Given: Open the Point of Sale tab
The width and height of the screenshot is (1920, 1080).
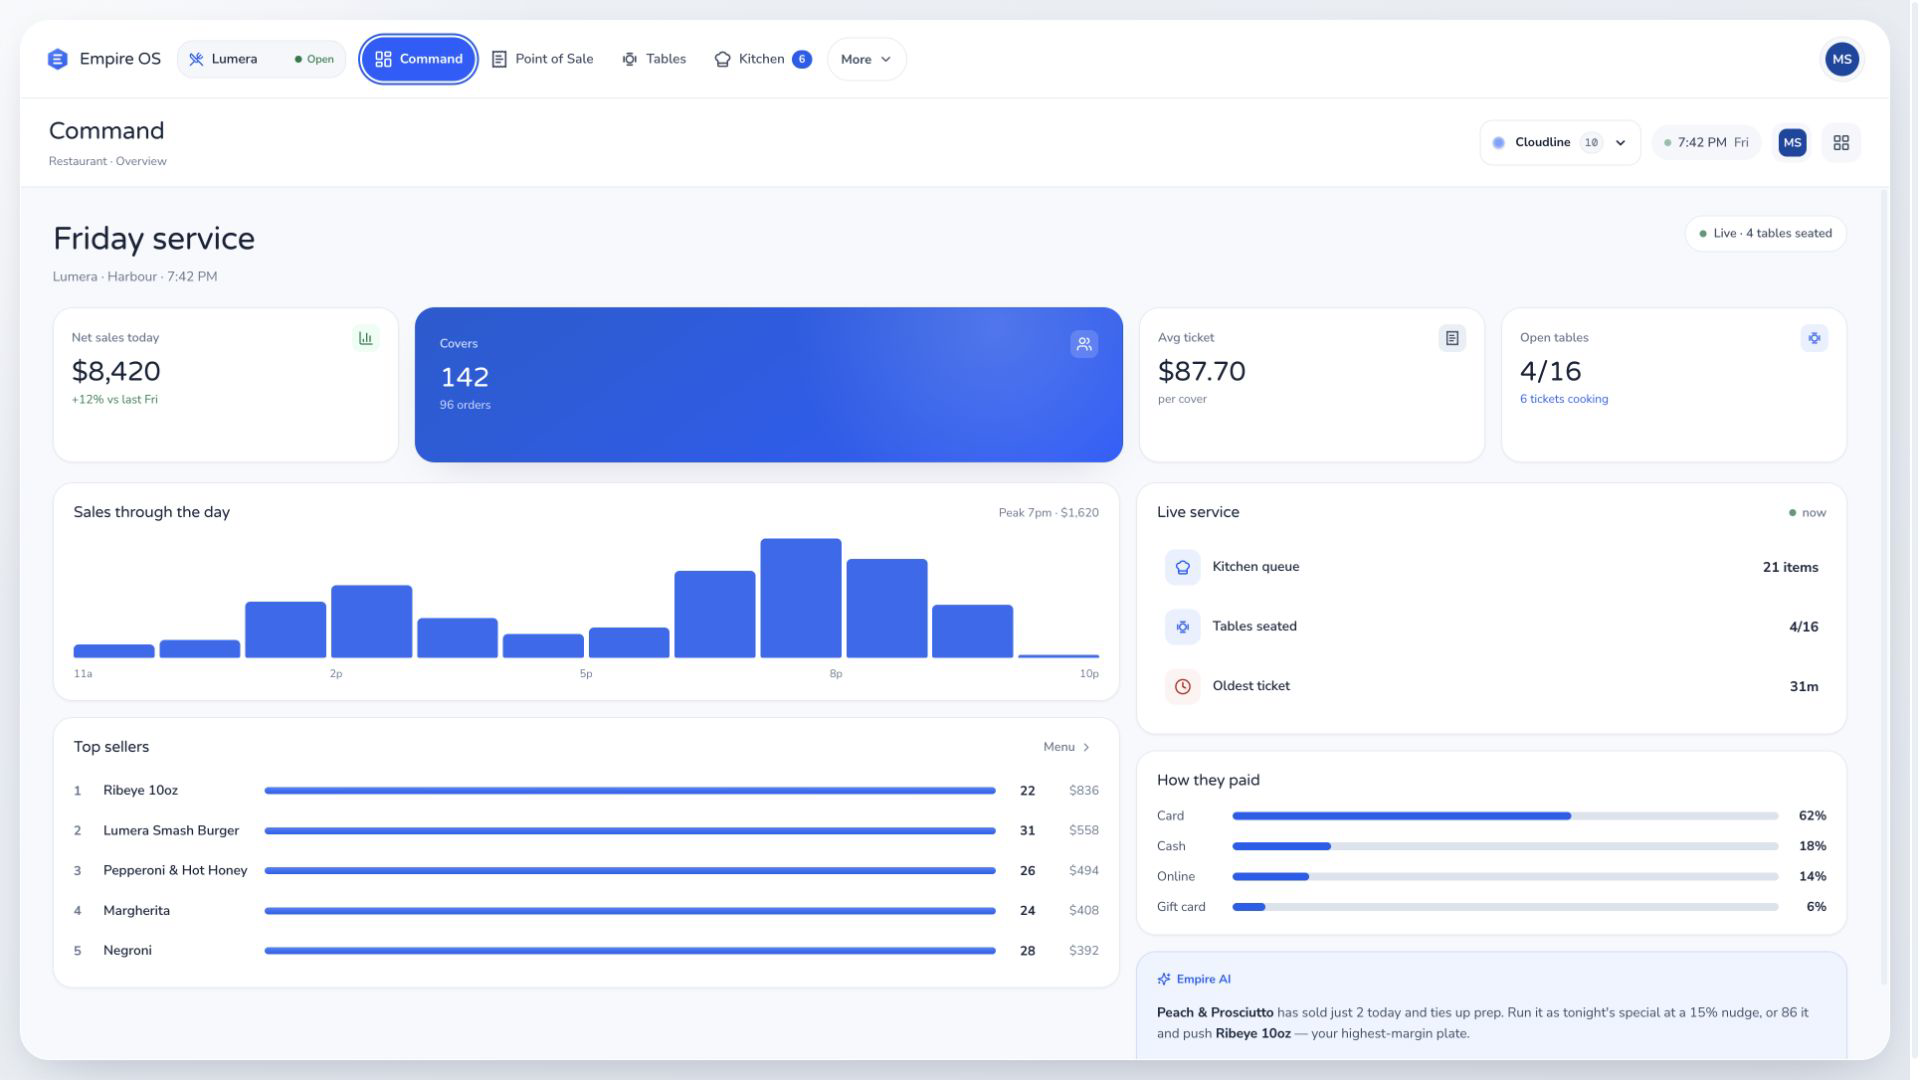Looking at the screenshot, I should (543, 59).
